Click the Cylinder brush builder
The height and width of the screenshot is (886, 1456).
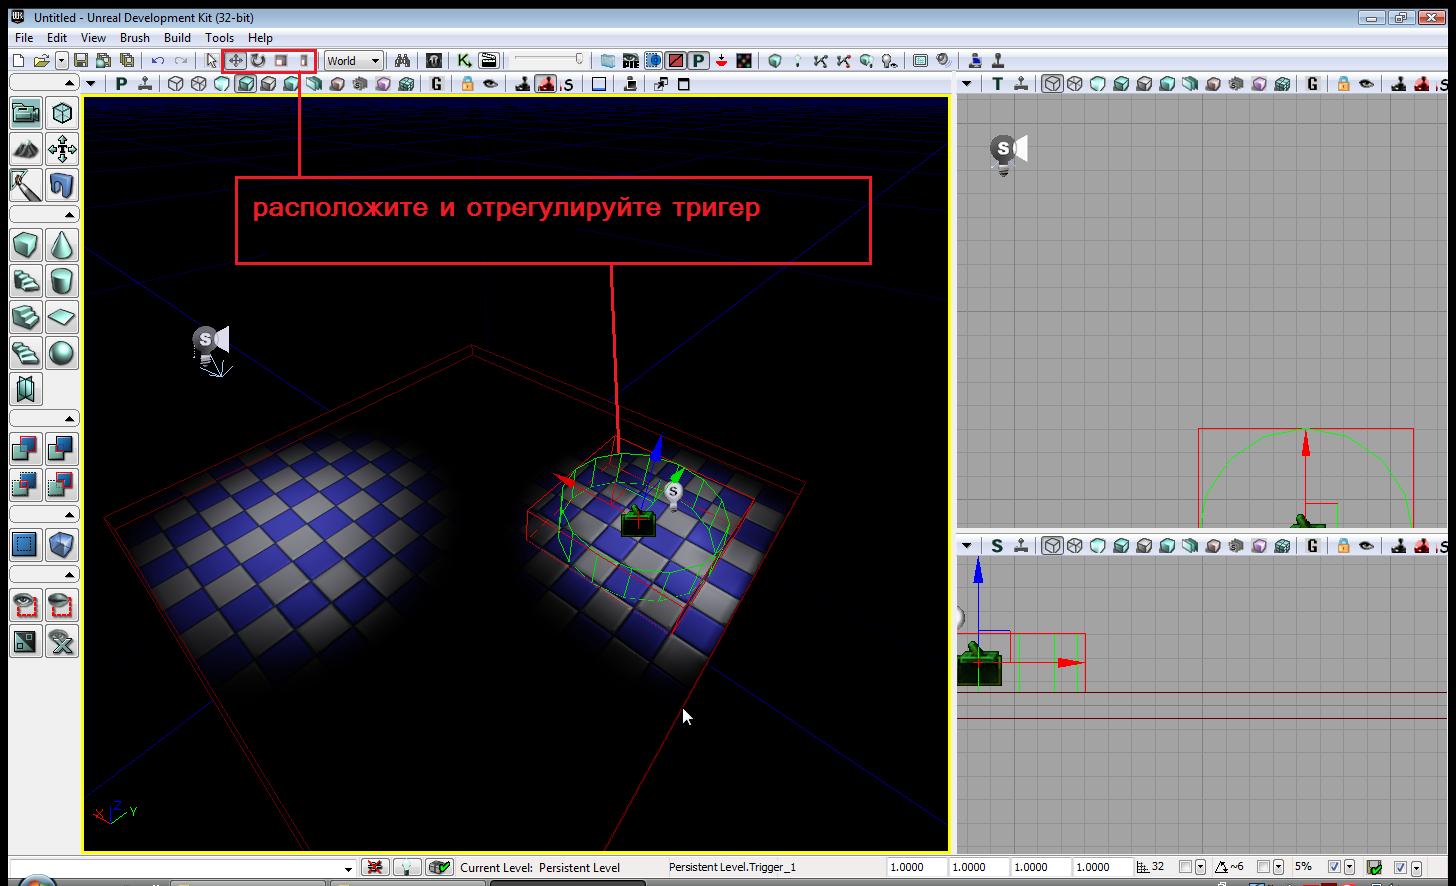pyautogui.click(x=62, y=281)
